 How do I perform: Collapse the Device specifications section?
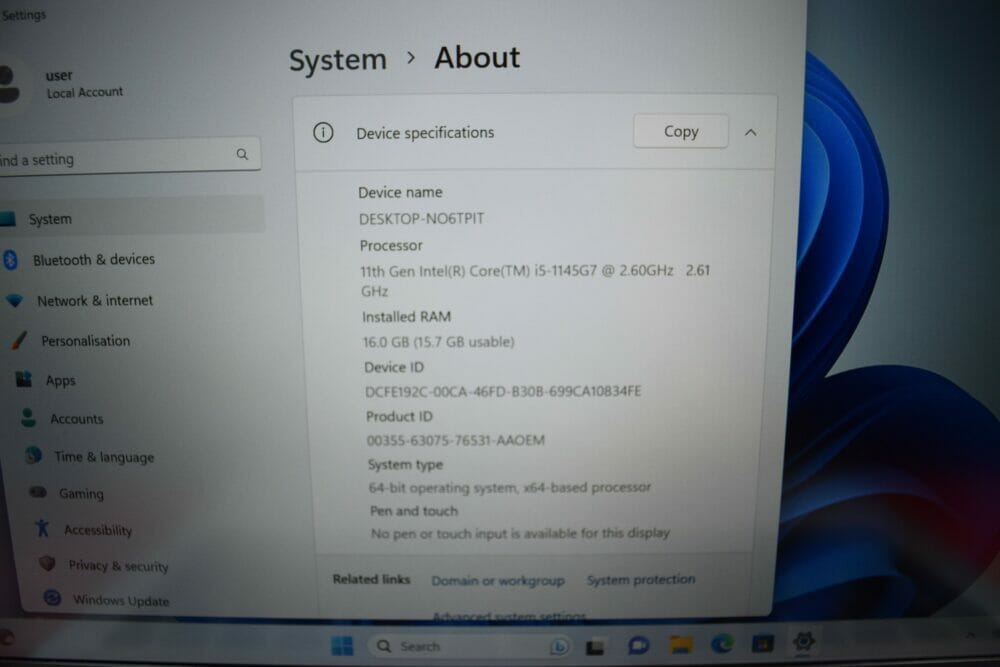[751, 133]
